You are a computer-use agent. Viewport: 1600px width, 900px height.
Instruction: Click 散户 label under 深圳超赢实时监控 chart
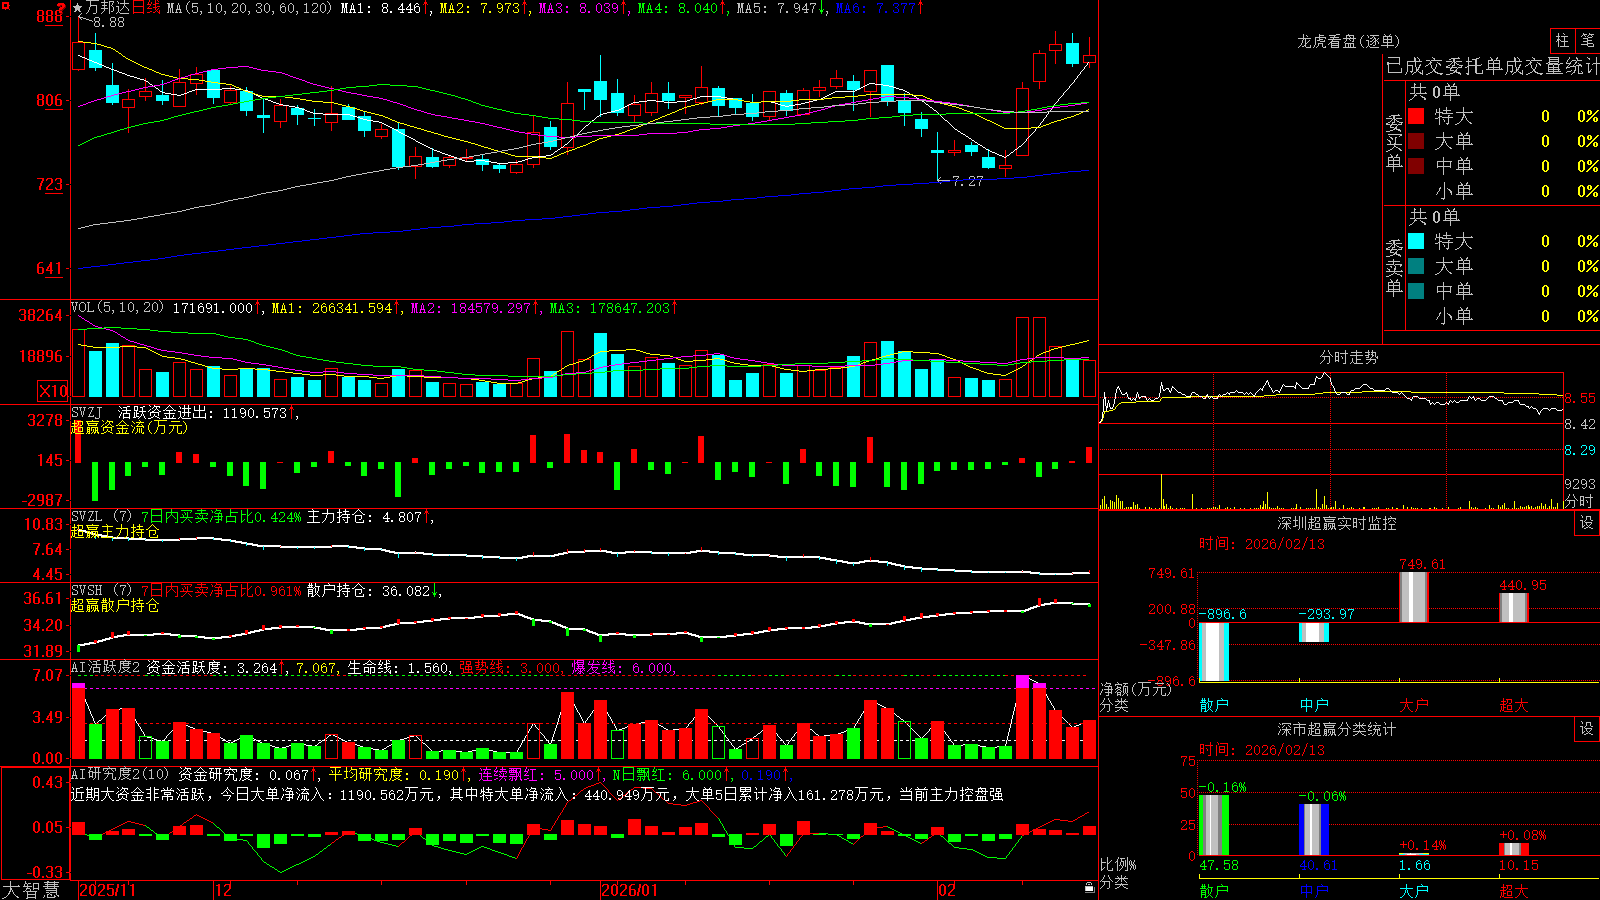(1214, 705)
